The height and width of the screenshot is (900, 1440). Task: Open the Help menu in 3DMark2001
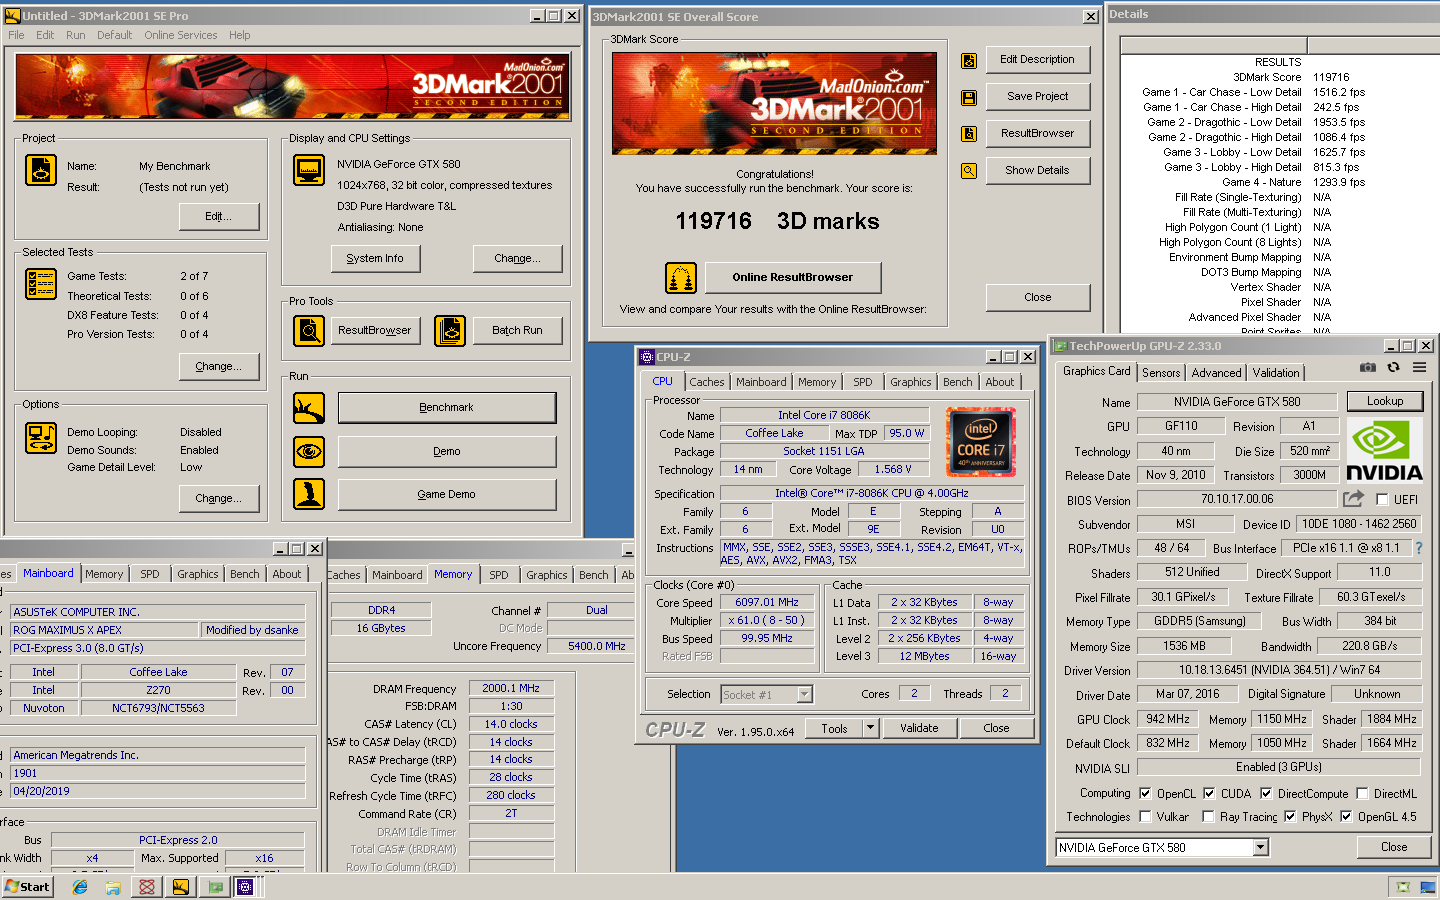239,35
